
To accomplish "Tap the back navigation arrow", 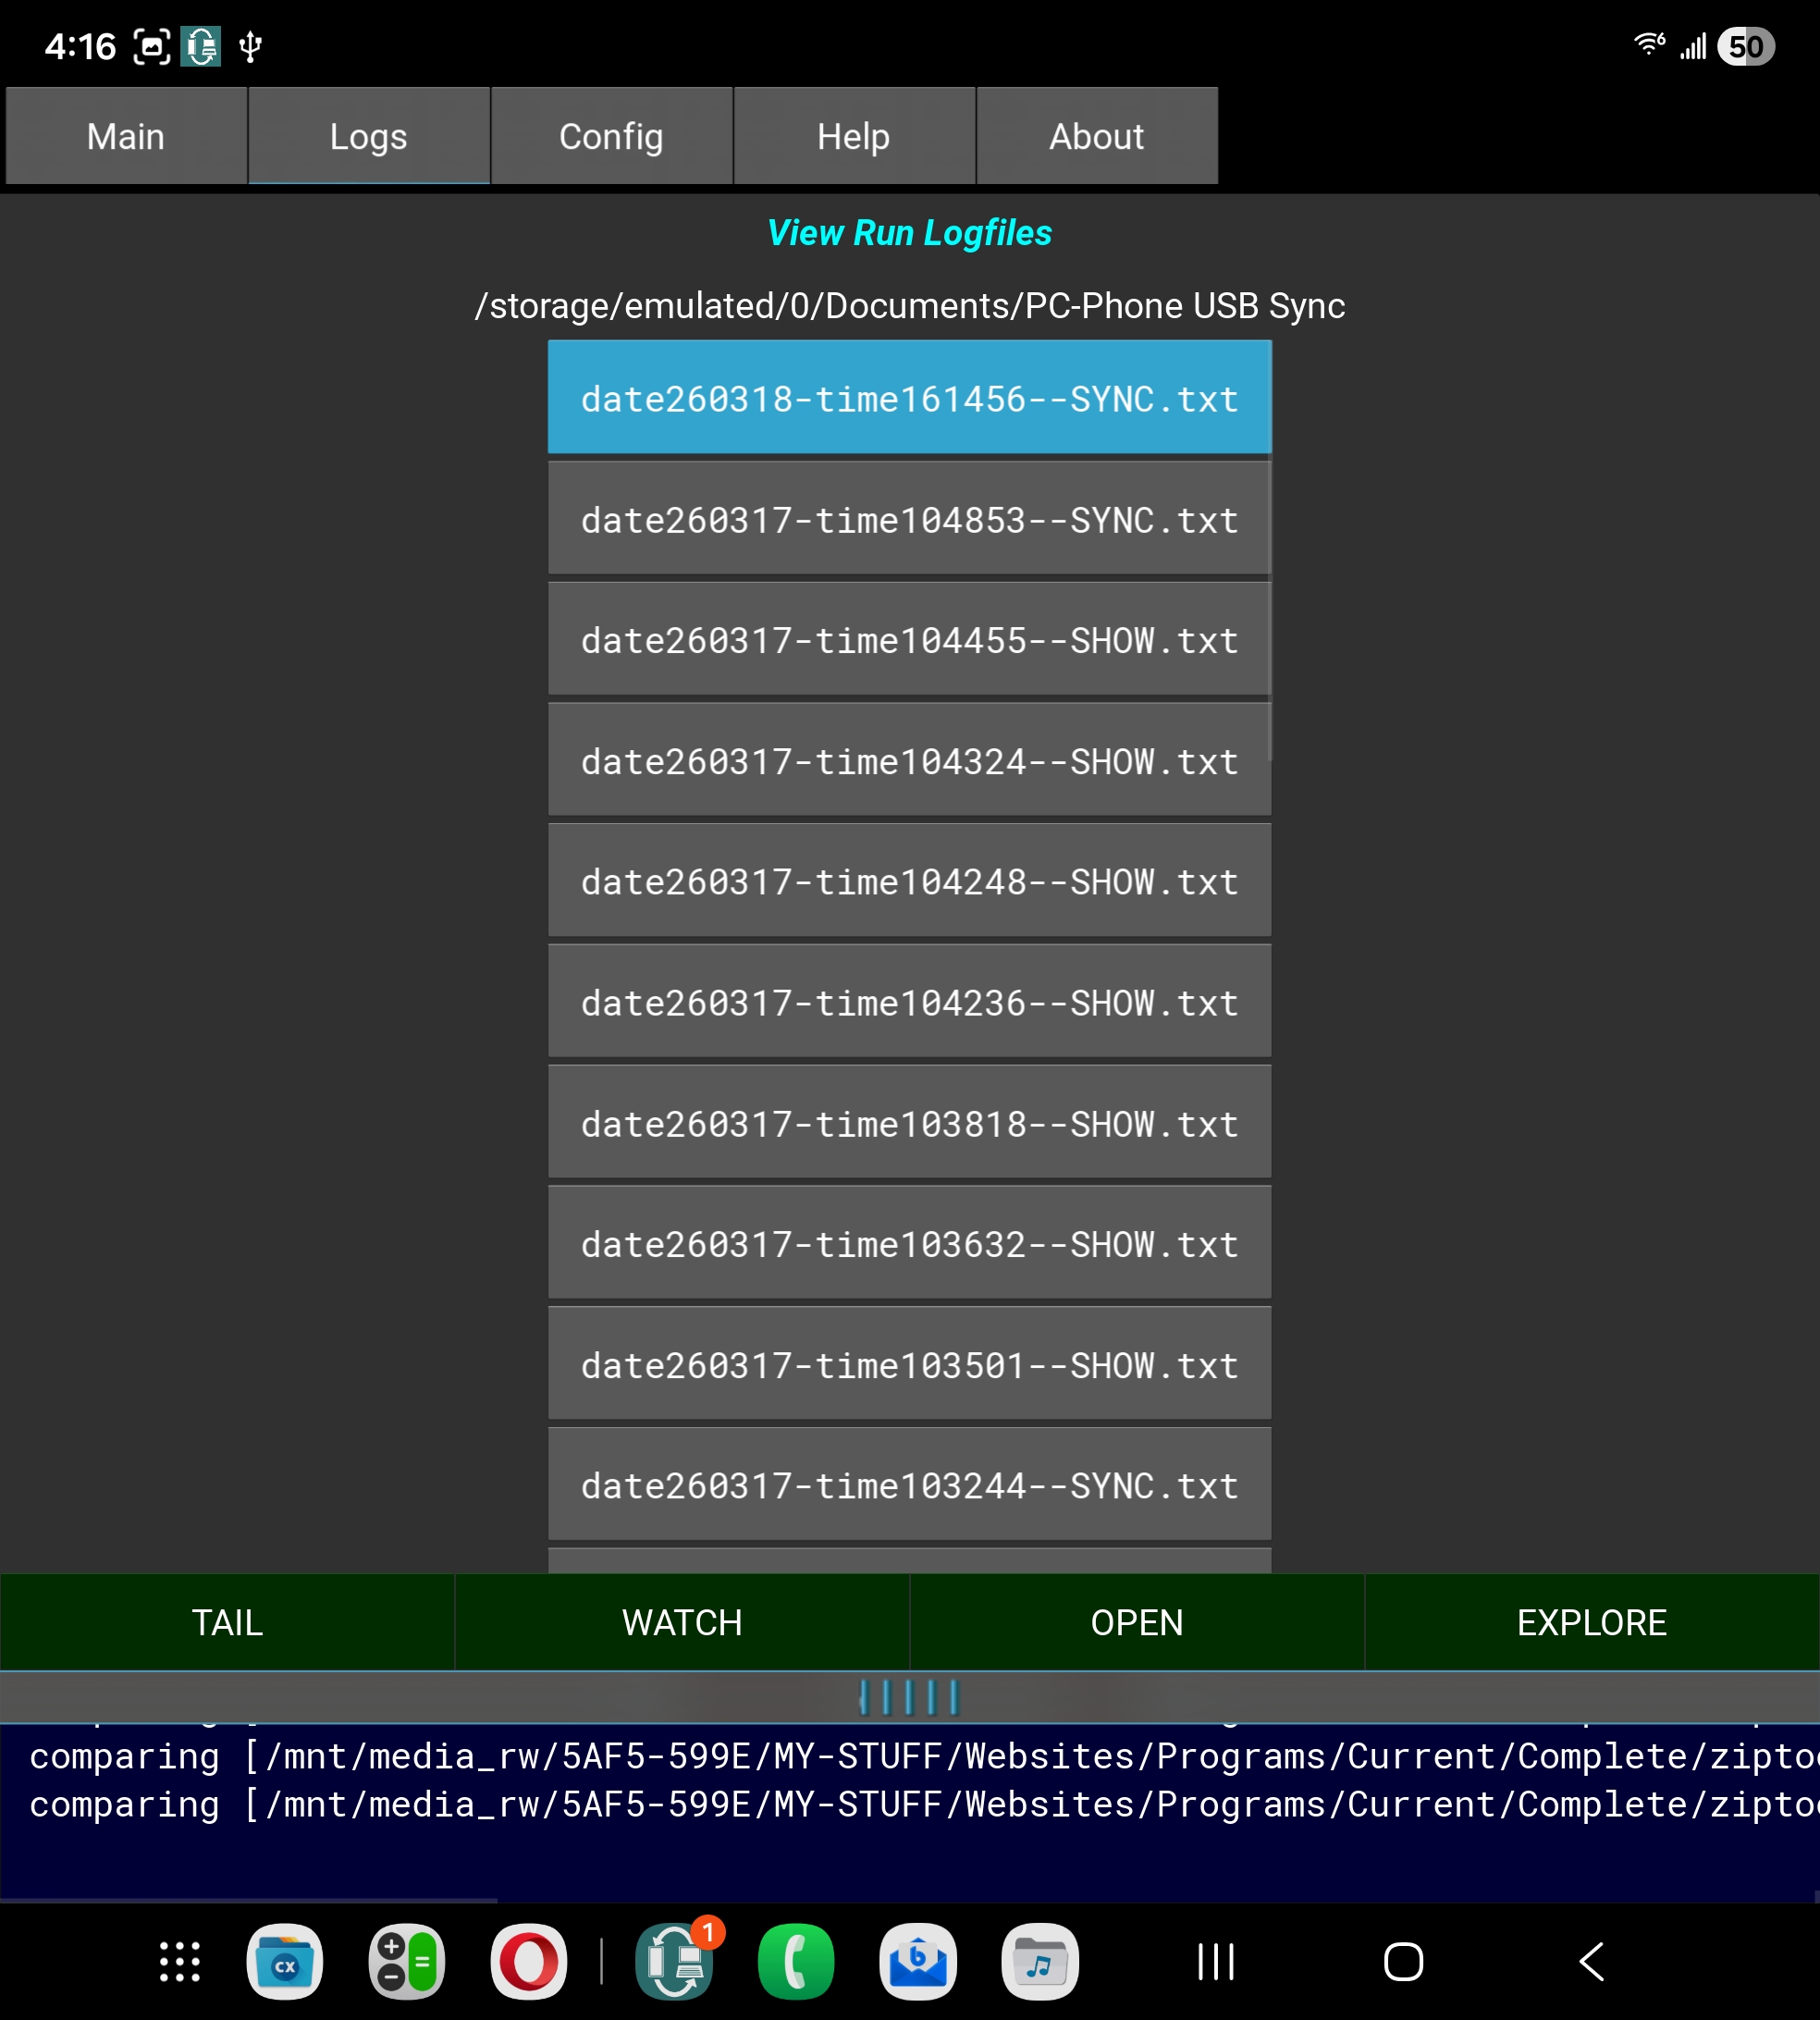I will pos(1592,1962).
